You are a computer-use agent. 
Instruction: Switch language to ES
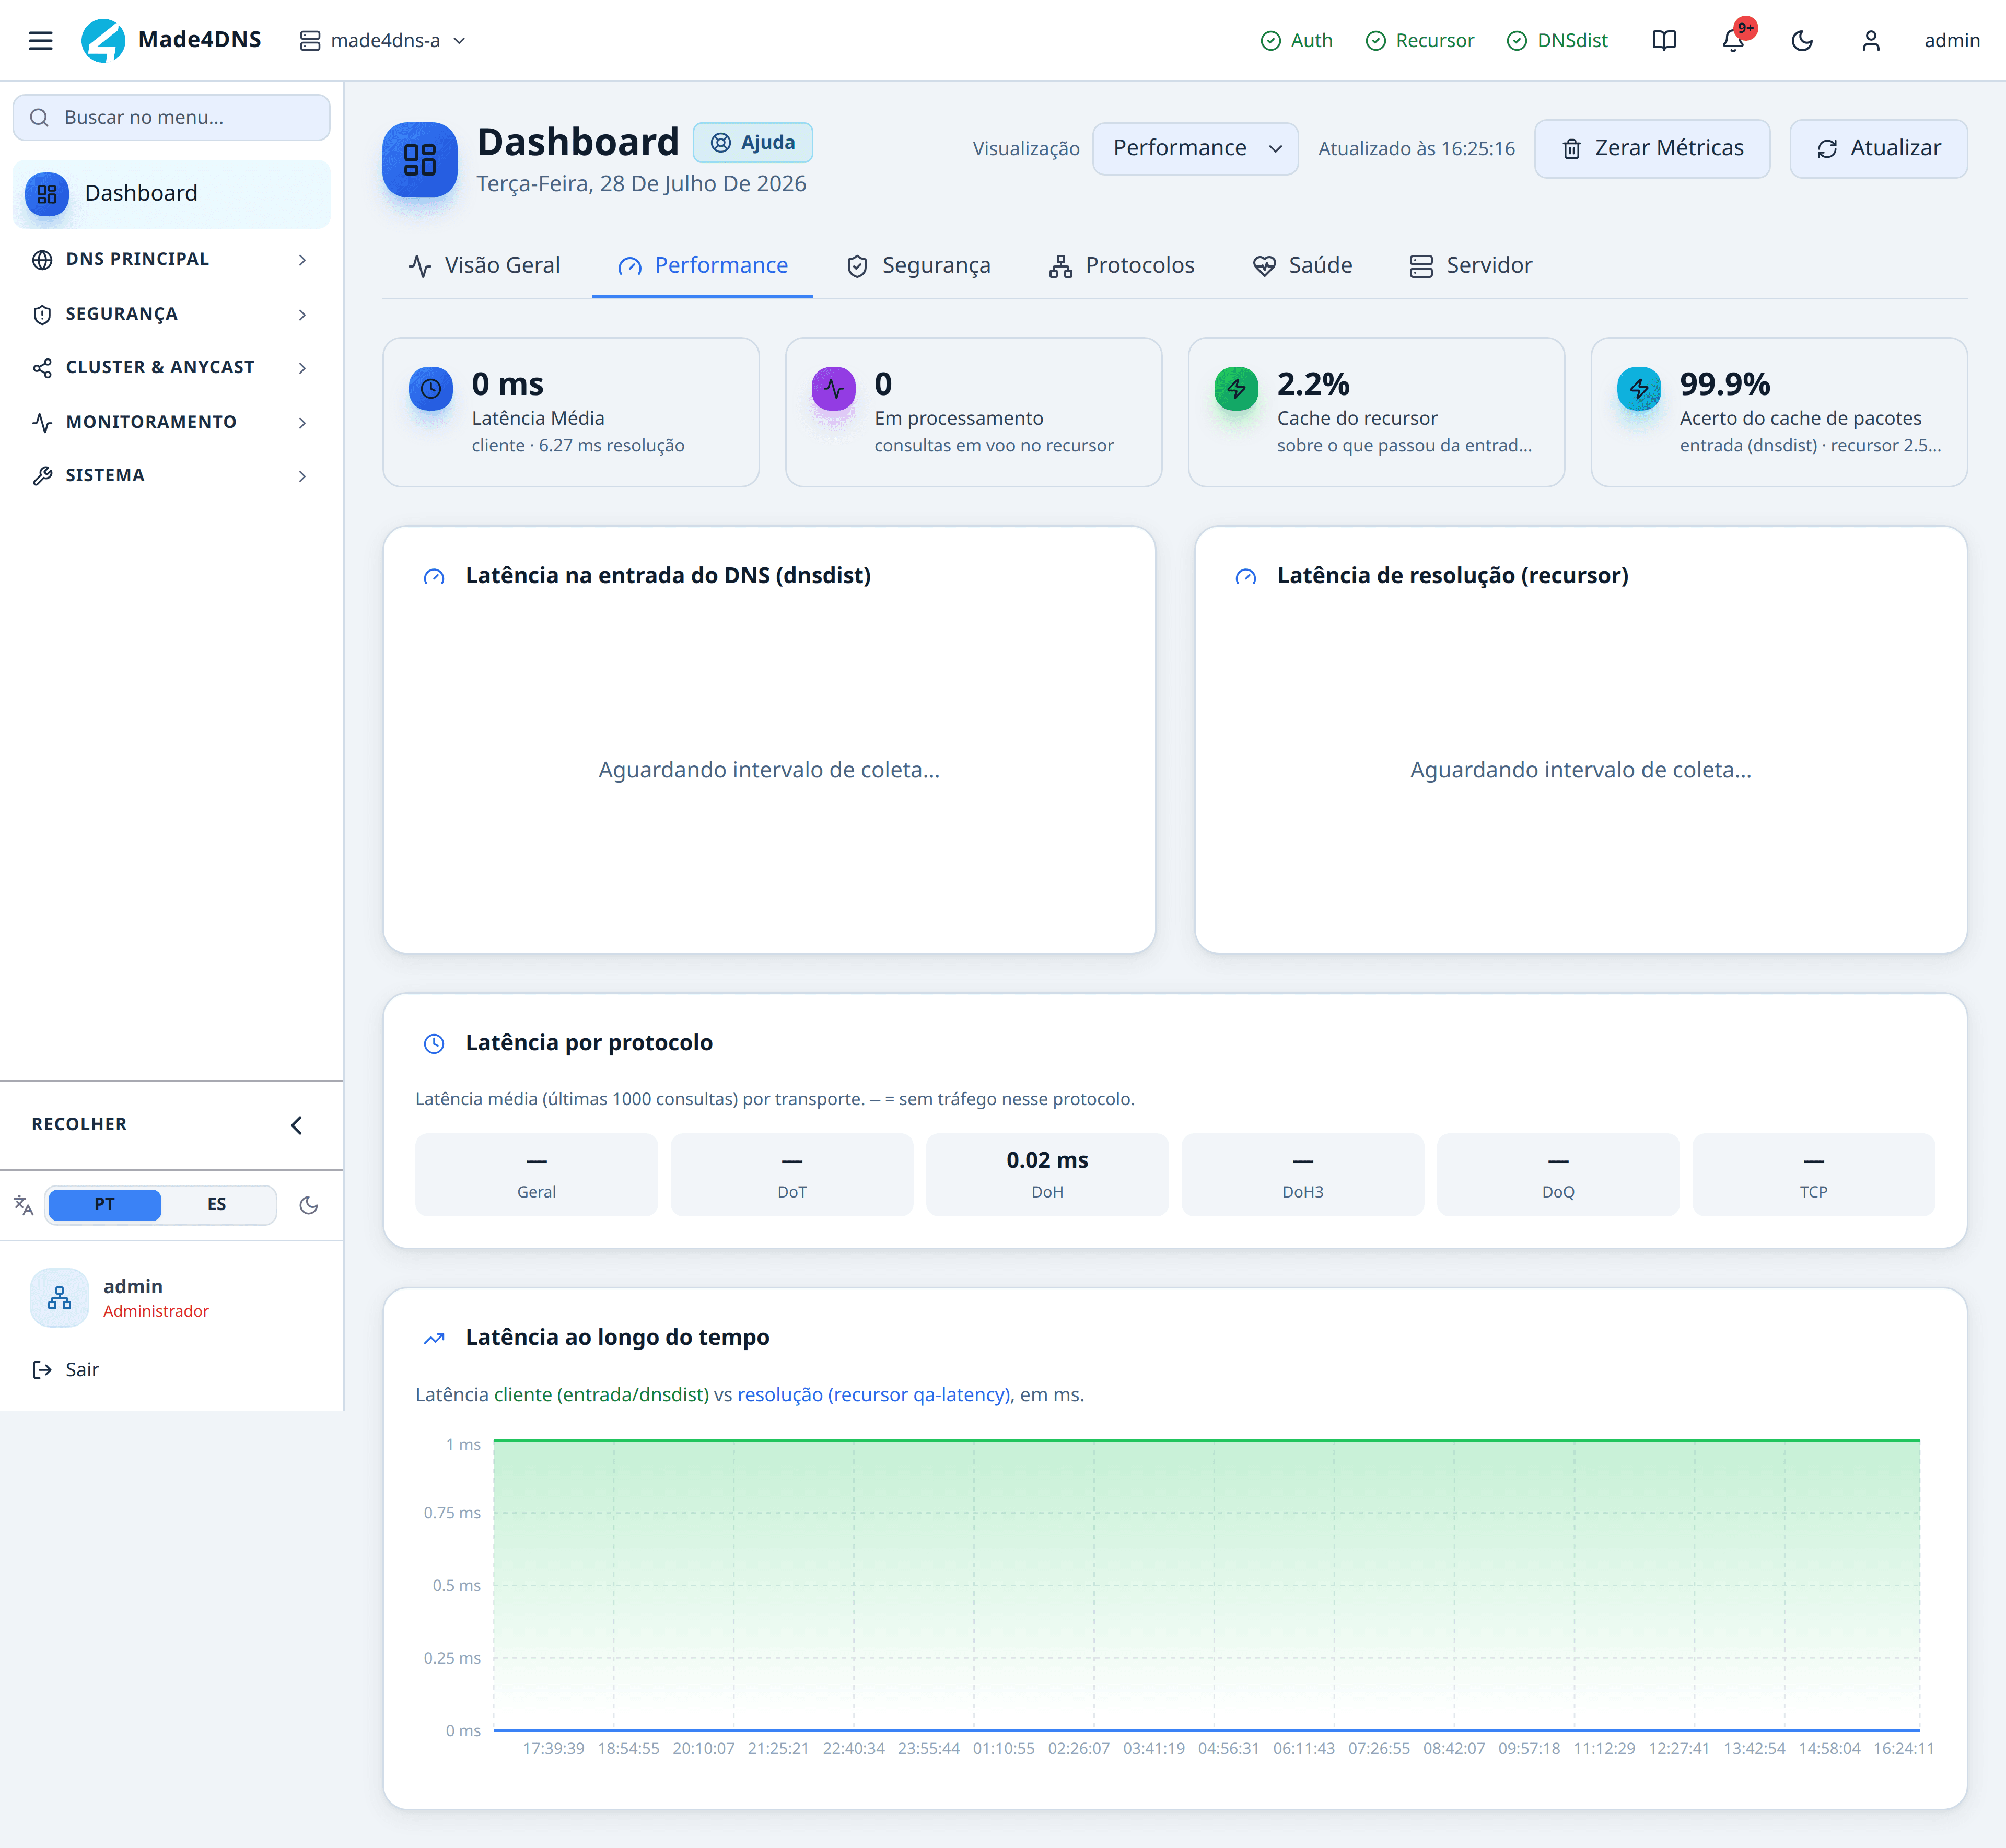(217, 1204)
